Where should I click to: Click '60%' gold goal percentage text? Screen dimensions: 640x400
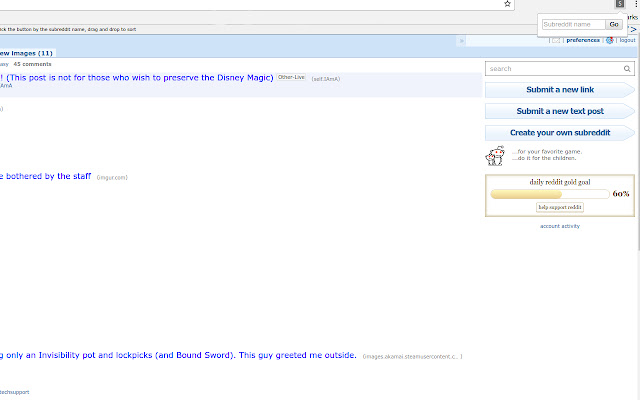click(x=621, y=194)
